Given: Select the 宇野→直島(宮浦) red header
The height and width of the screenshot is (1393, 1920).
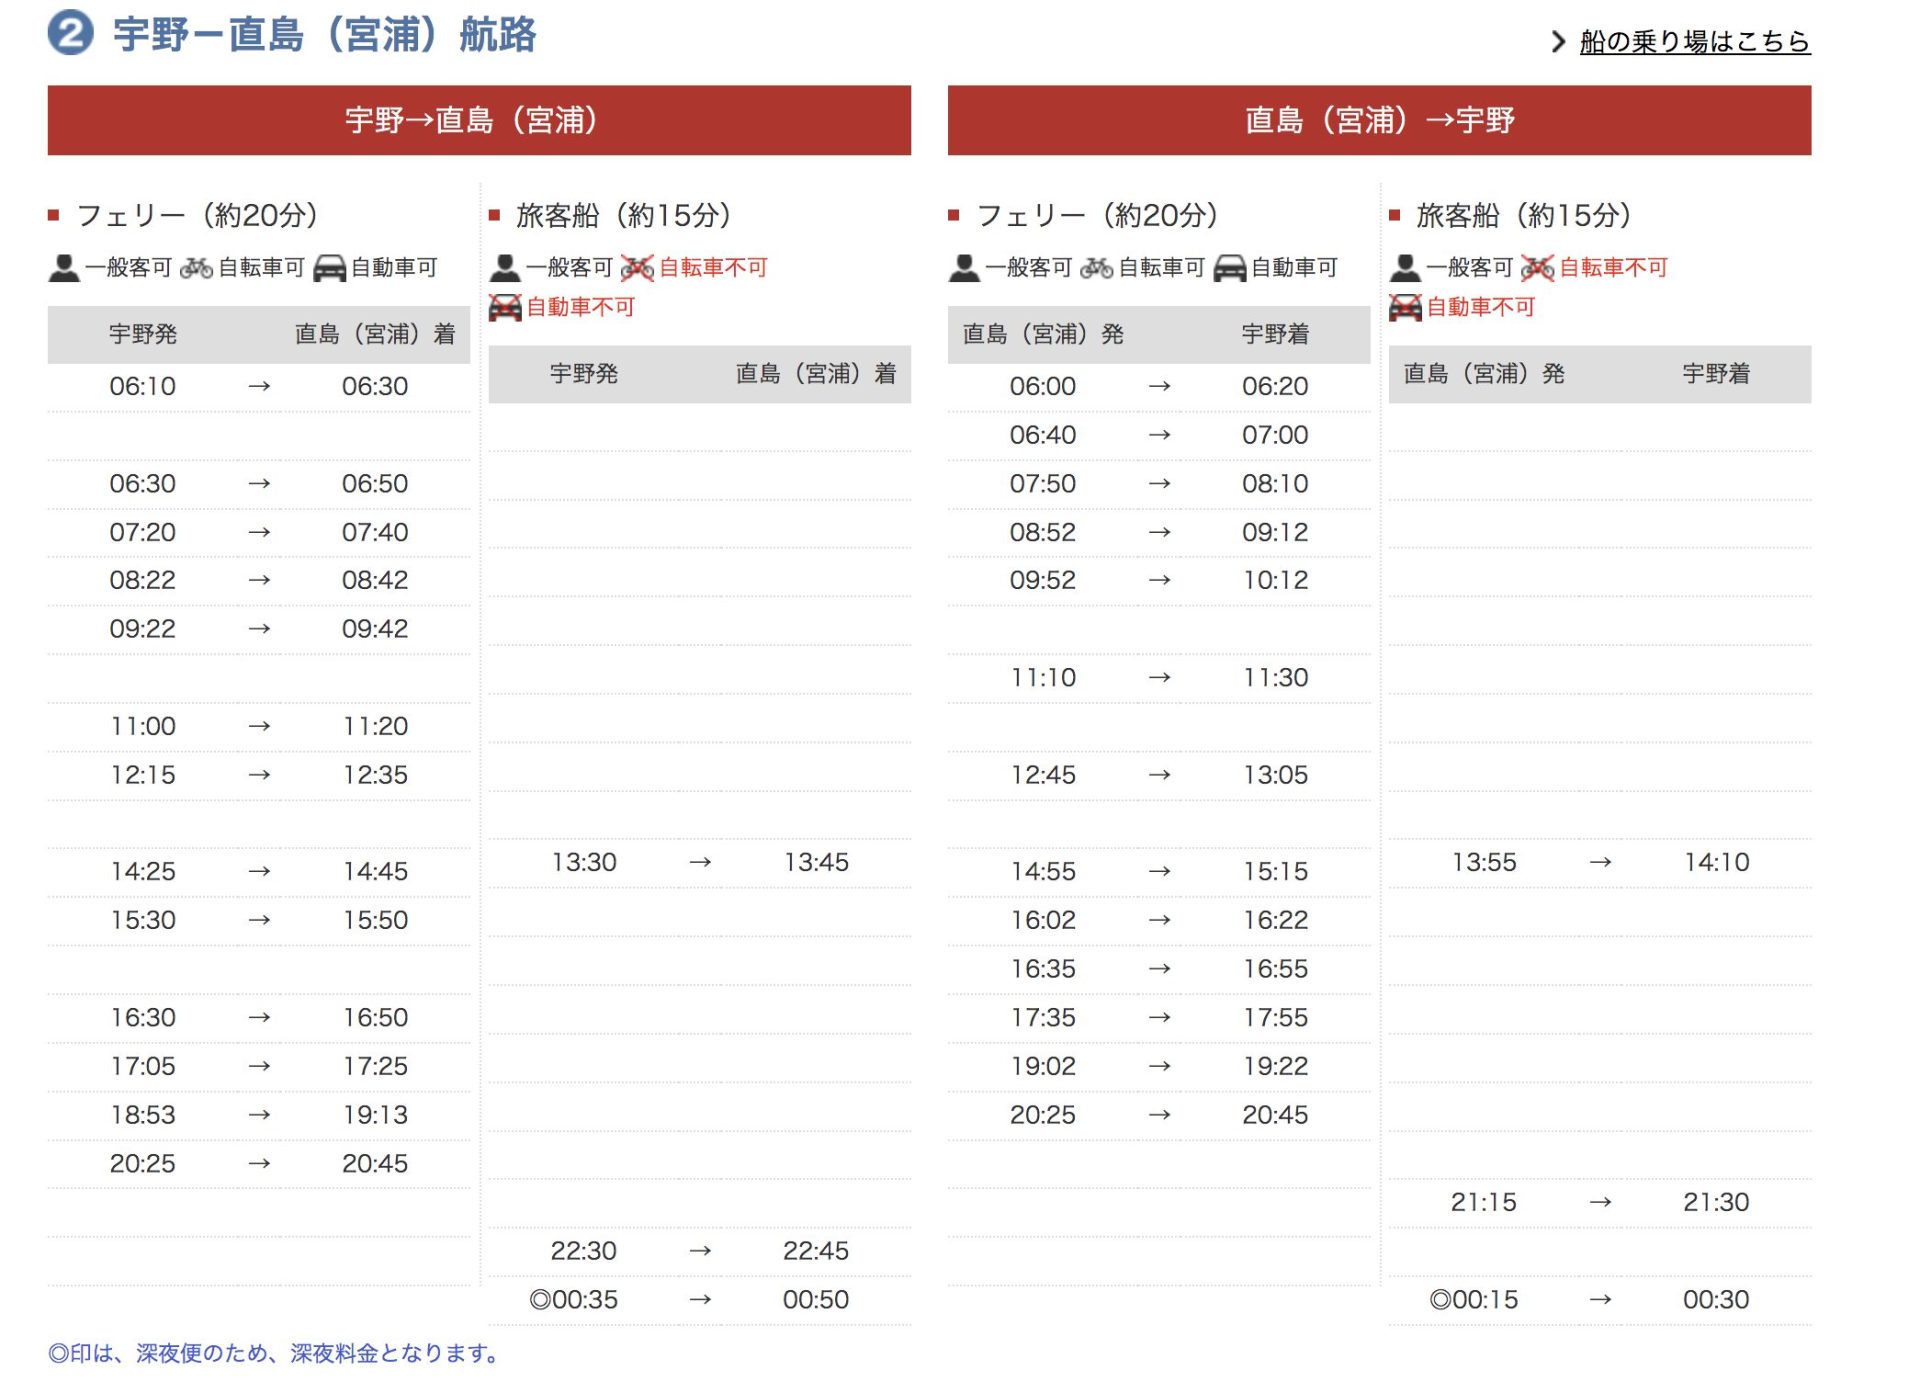Looking at the screenshot, I should [479, 120].
